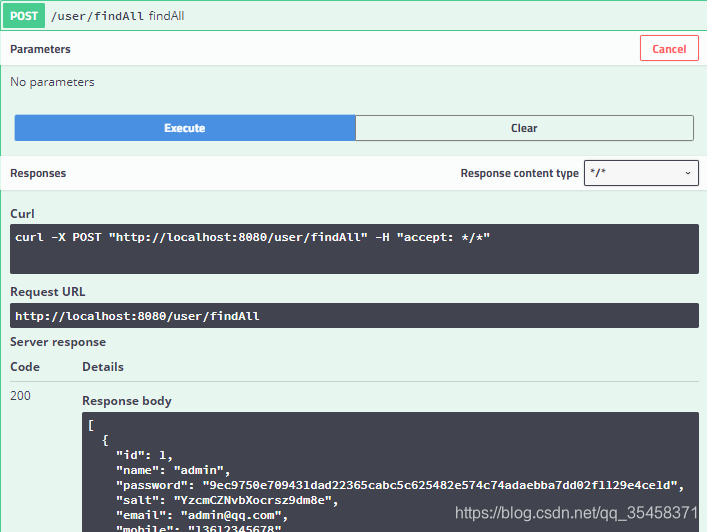Select the curl command text box

pyautogui.click(x=354, y=249)
